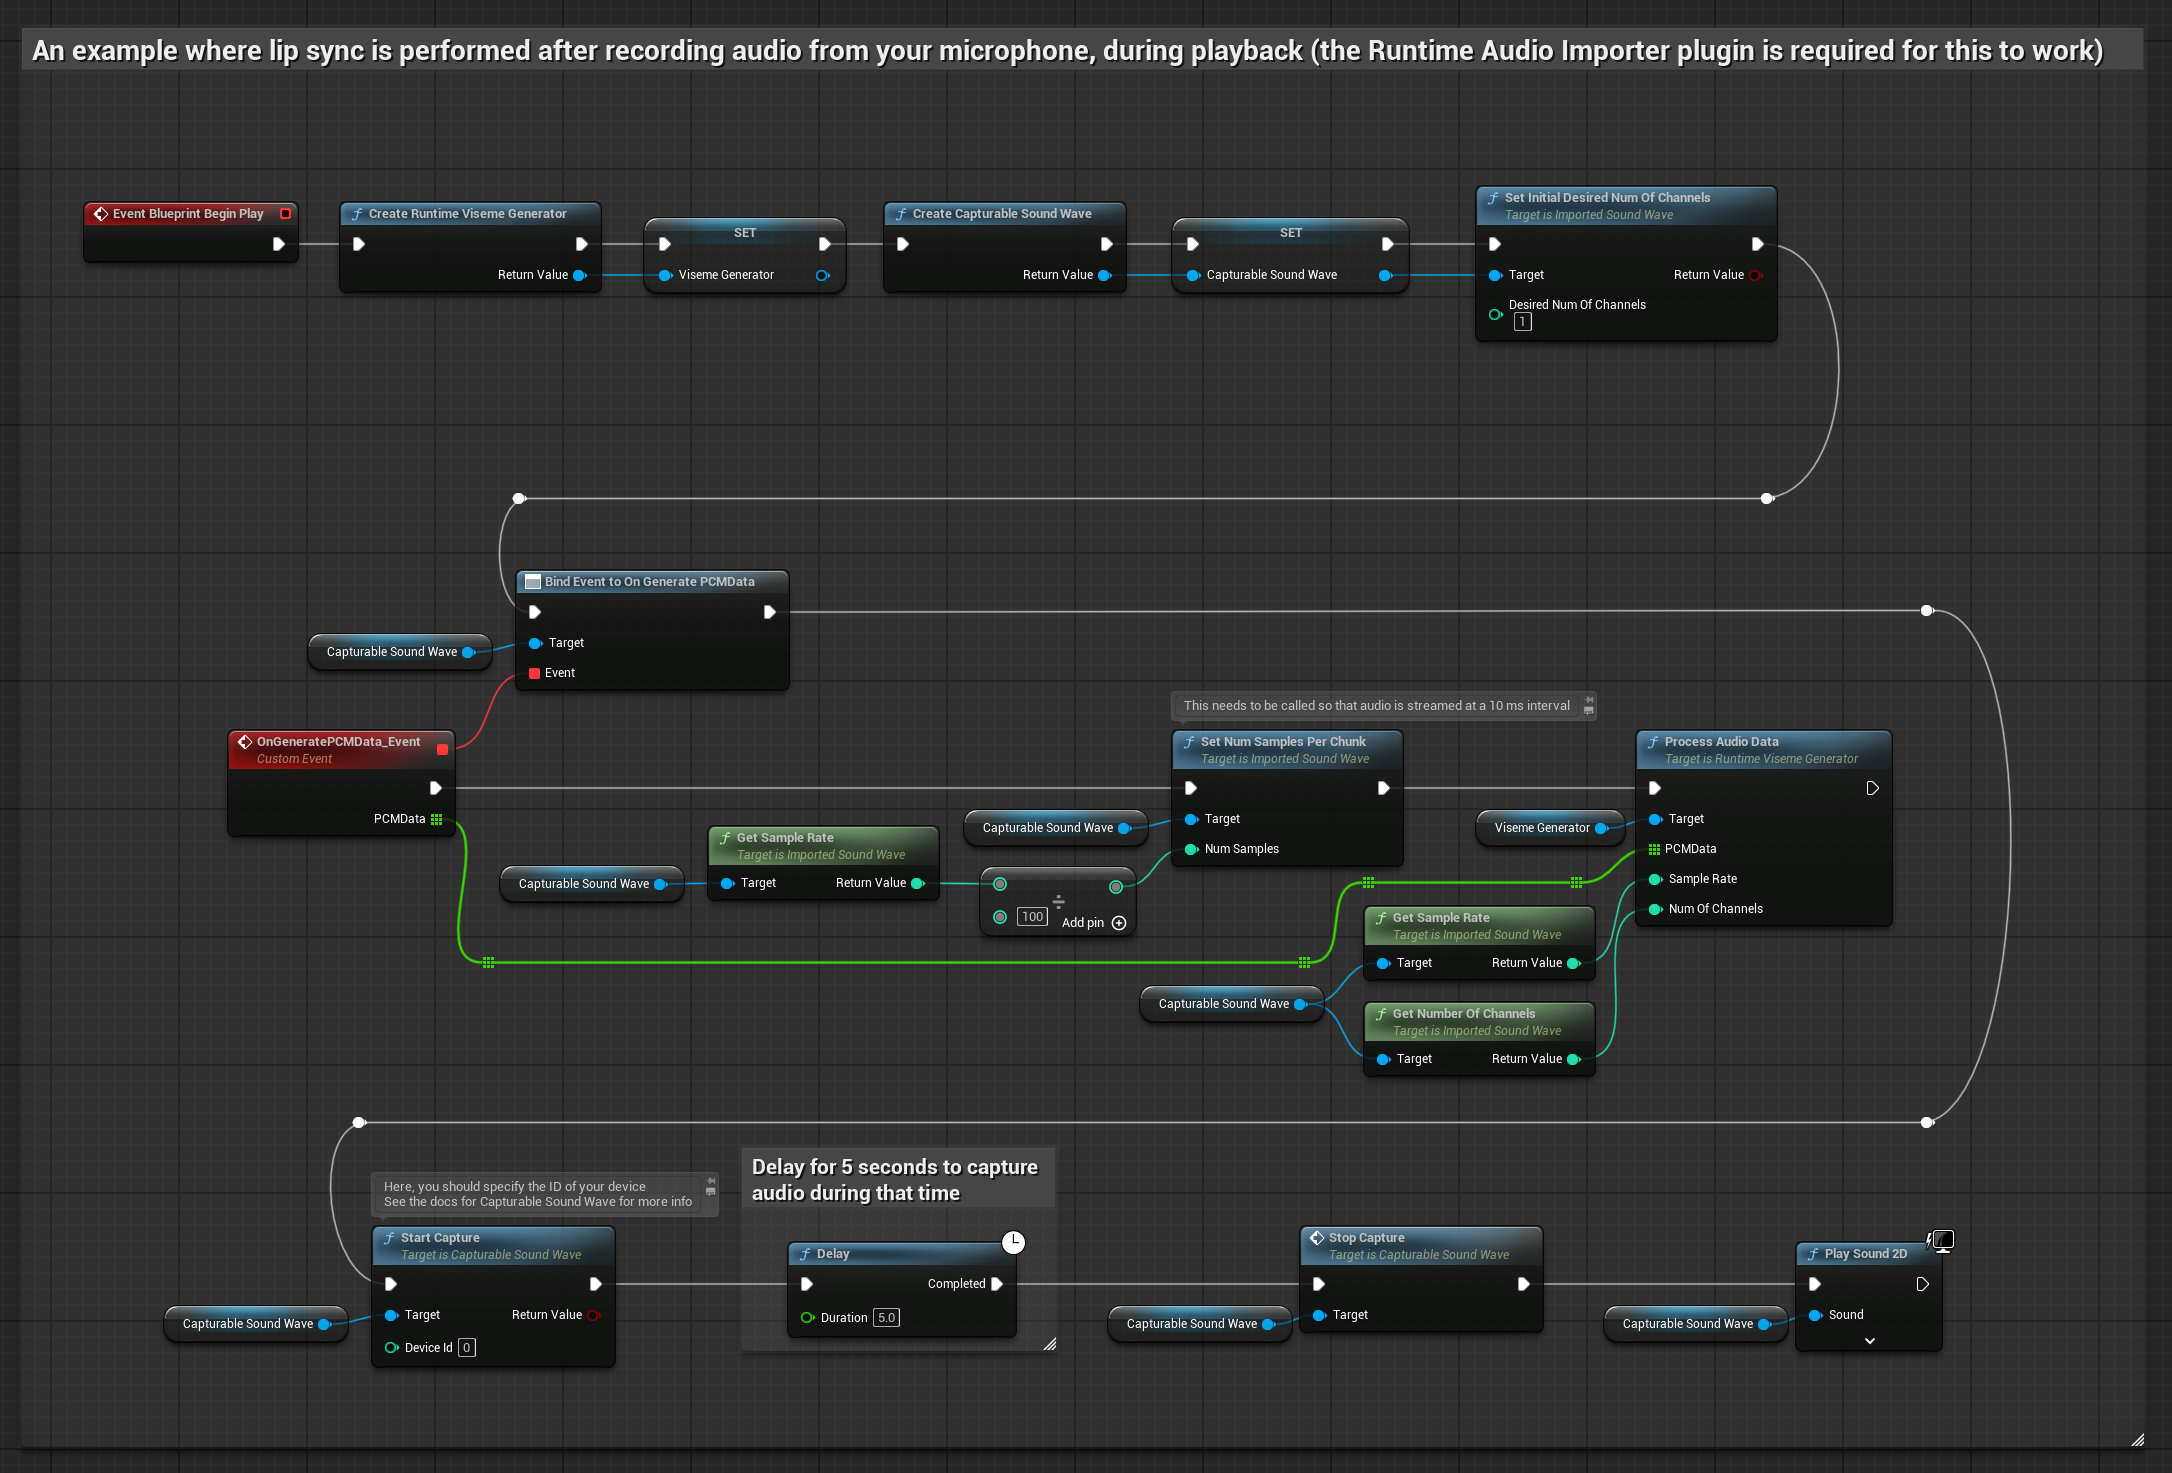Click the Return Value pin of Create Runtime Viseme Generator
The height and width of the screenshot is (1473, 2172).
pos(580,275)
